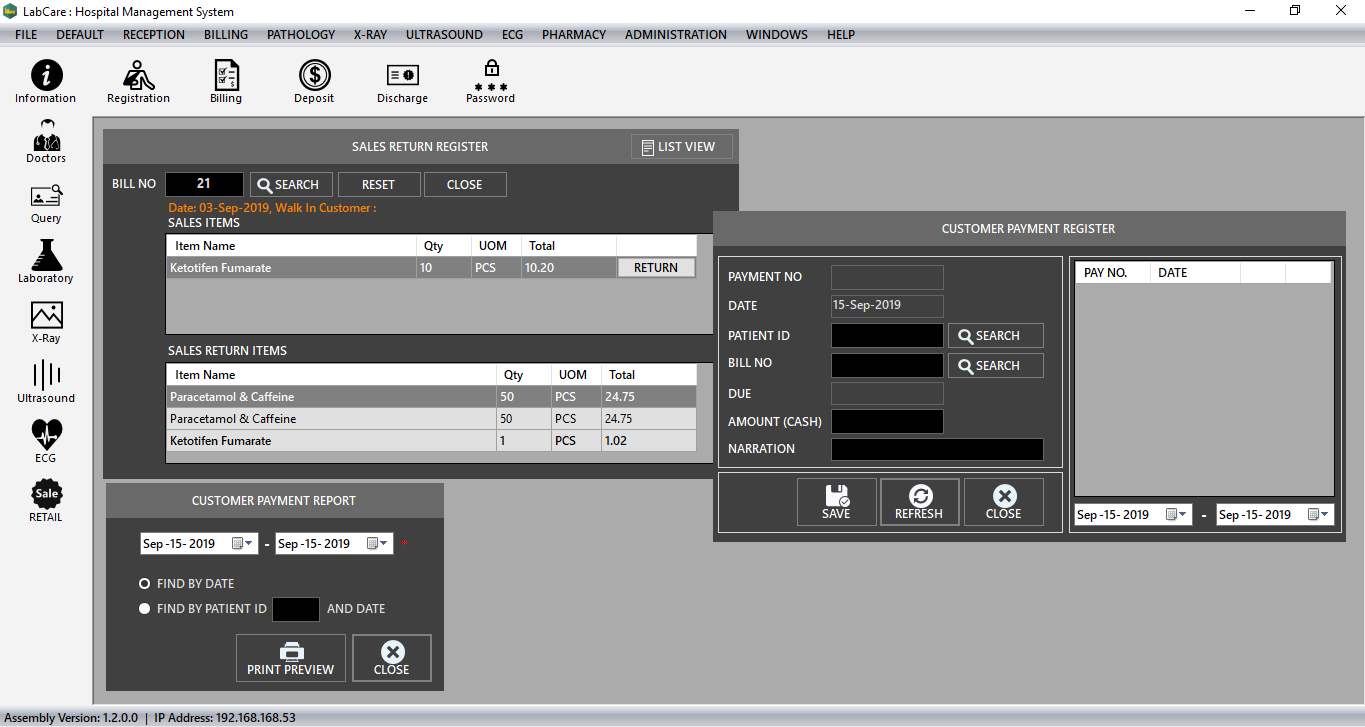This screenshot has height=727, width=1365.
Task: Open the RECEPTION menu
Action: coord(154,34)
